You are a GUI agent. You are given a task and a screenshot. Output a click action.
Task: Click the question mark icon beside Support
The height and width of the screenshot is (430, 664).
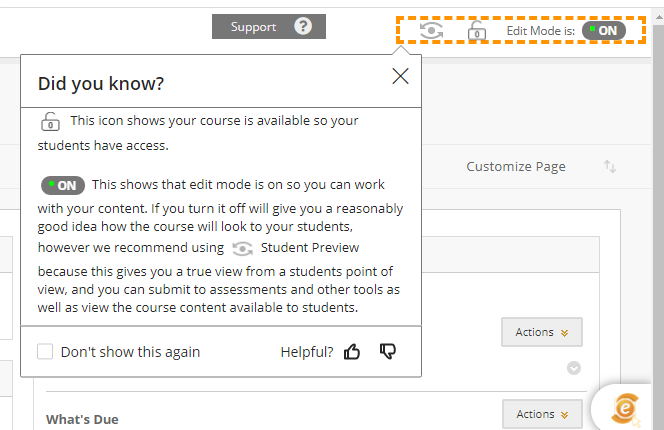click(303, 27)
